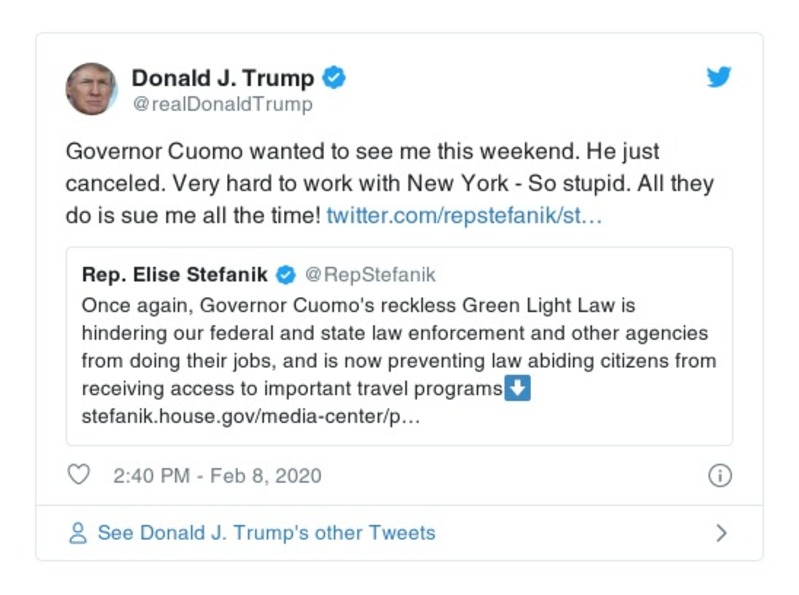Viewport: 799px width, 595px height.
Task: Select 'See Donald J. Trump's other Tweets'
Action: point(266,533)
